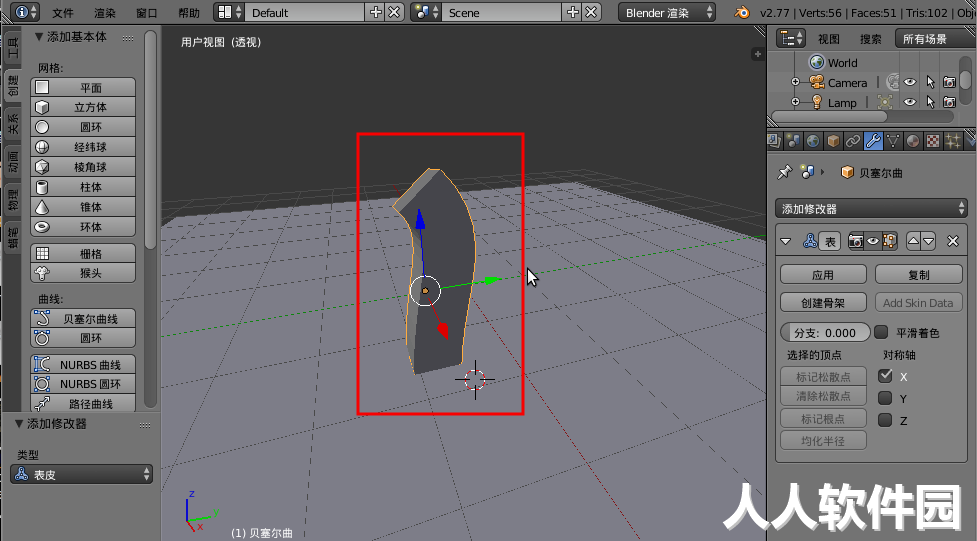Expand the Lamp item in outliner
977x541 pixels.
coord(796,102)
